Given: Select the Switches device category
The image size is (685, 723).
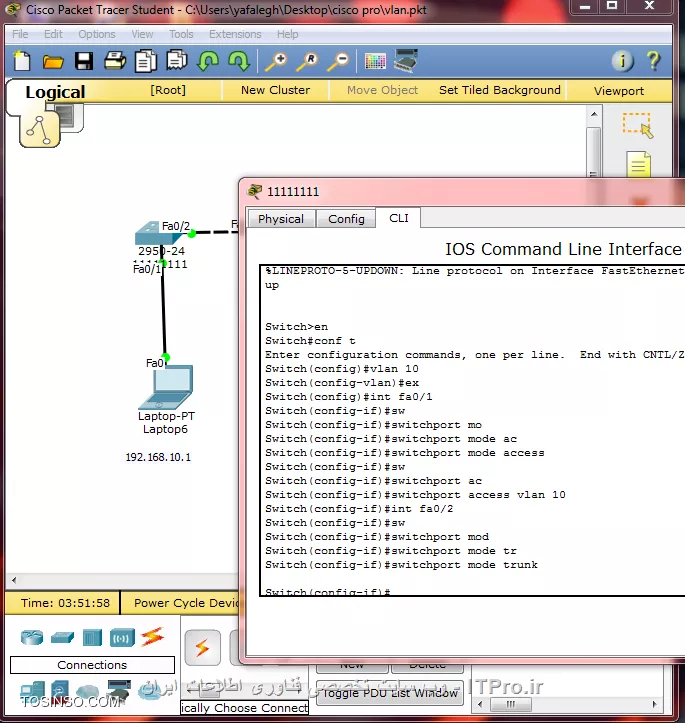Looking at the screenshot, I should point(62,638).
